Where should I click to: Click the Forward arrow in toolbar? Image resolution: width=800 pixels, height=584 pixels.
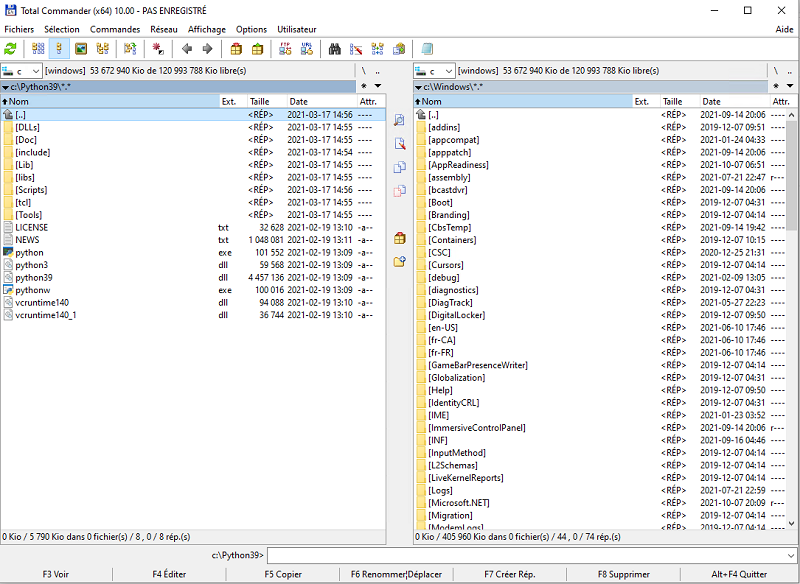pos(208,48)
